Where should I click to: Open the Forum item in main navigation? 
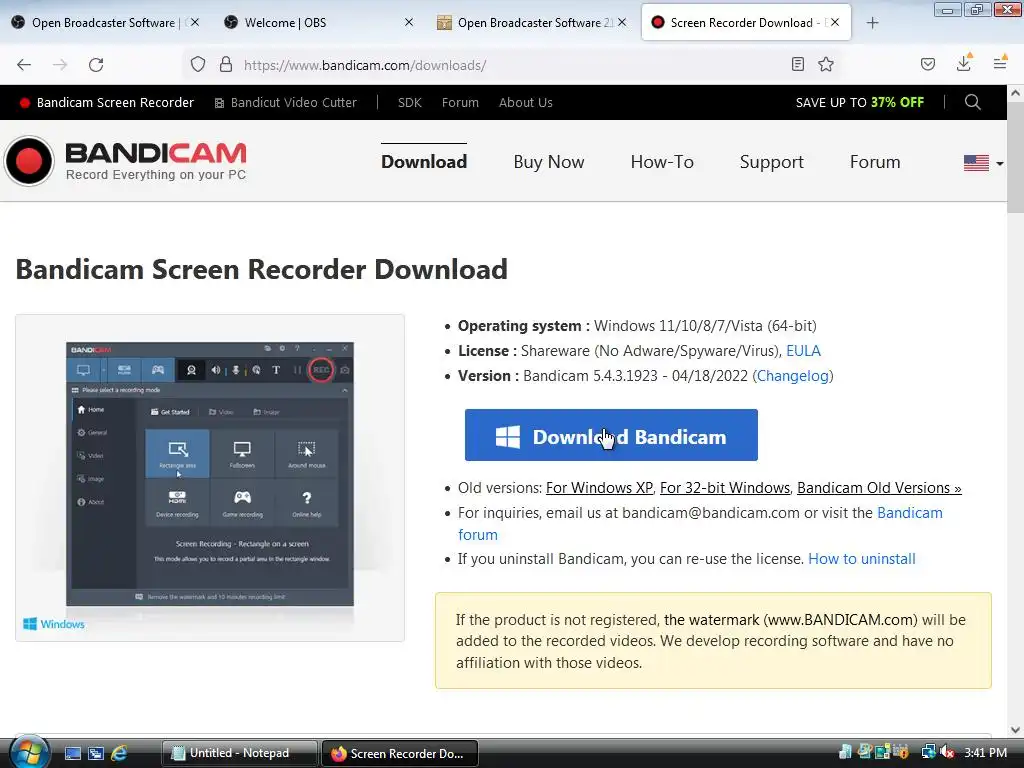pos(874,162)
